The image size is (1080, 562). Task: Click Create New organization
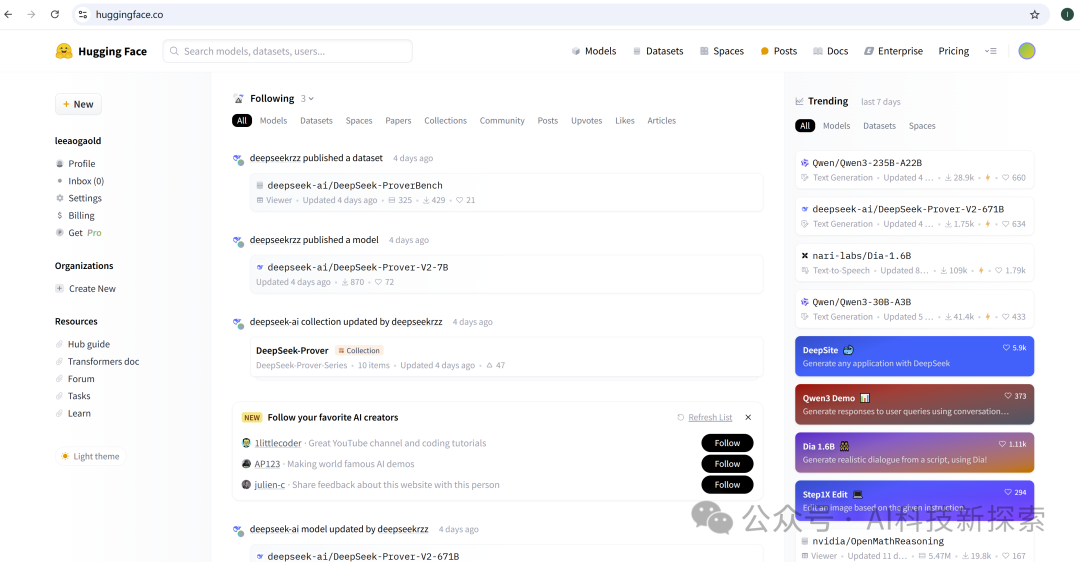tap(86, 289)
